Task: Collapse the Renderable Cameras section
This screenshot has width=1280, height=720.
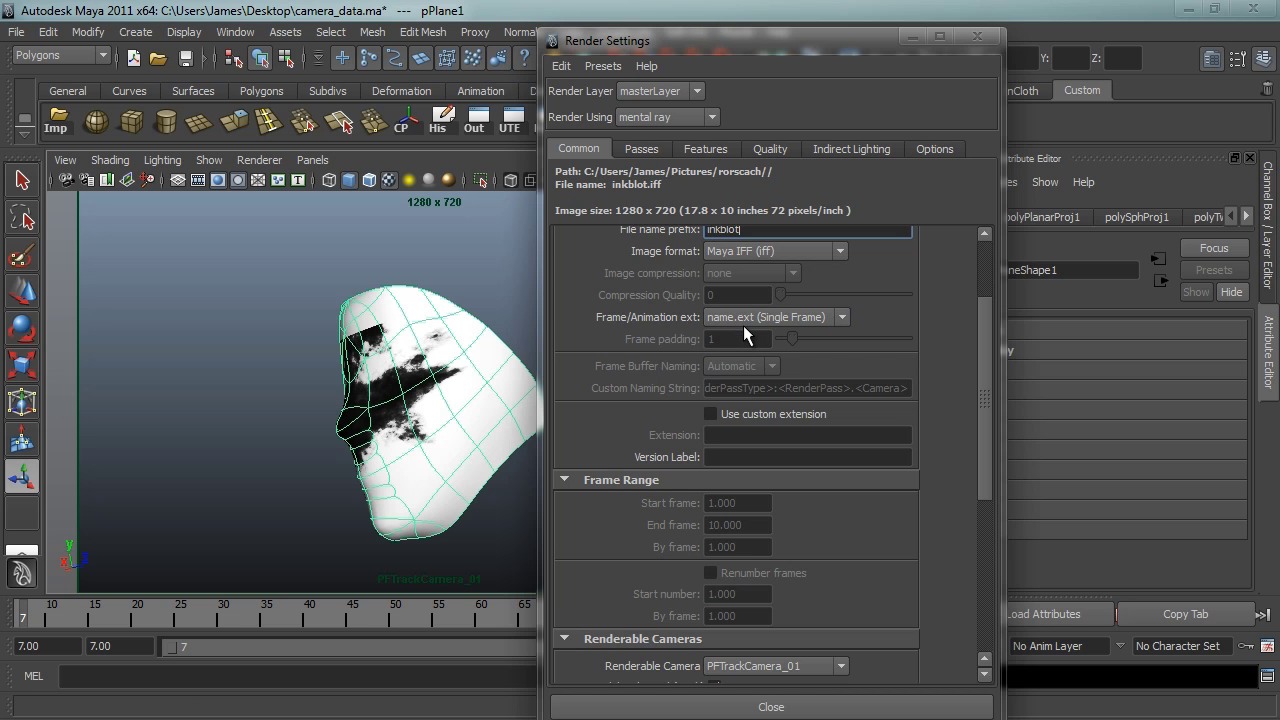Action: point(564,639)
